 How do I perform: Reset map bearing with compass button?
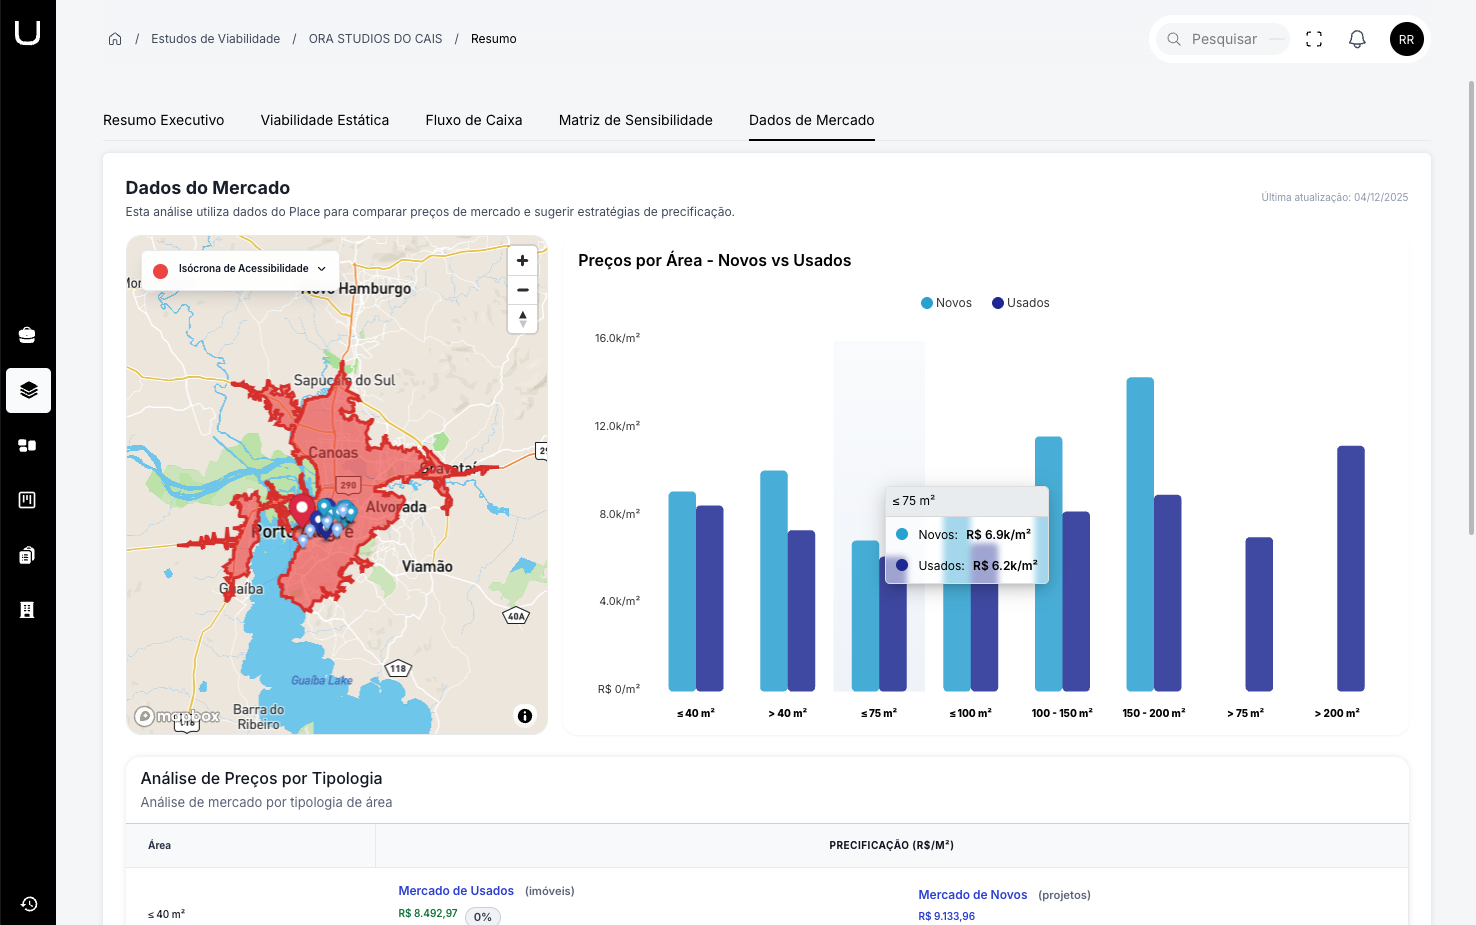click(522, 319)
